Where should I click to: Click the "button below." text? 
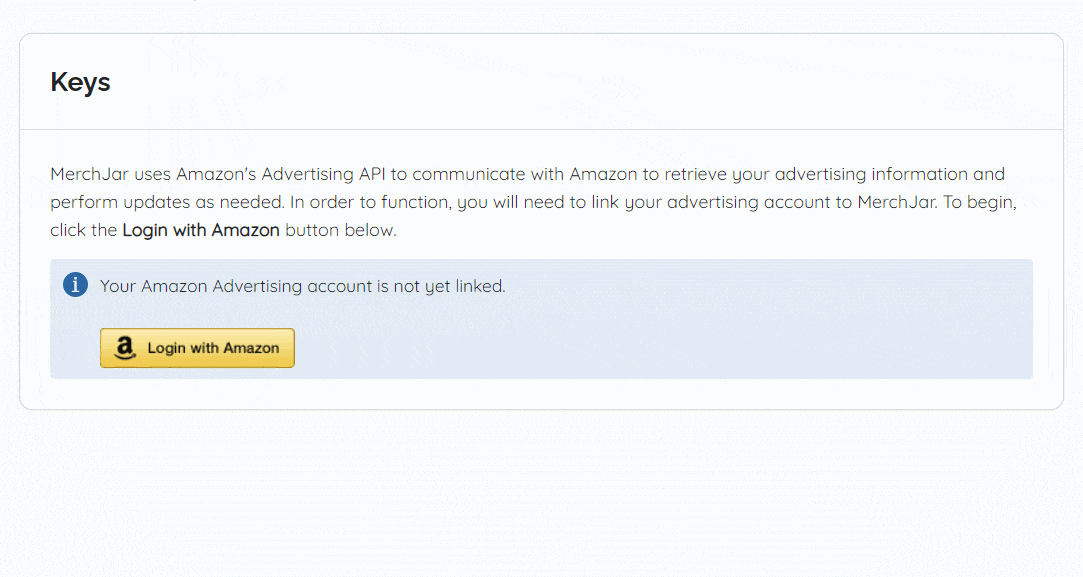(341, 230)
